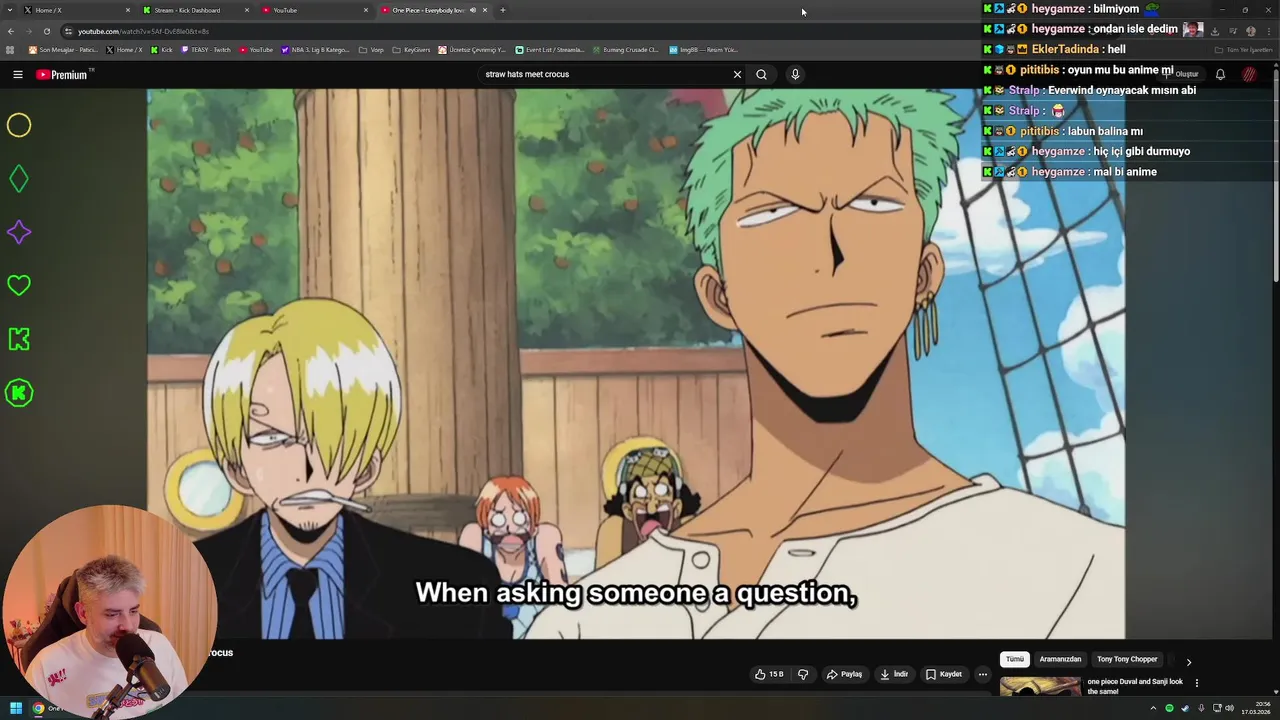Open the system tray volume icon
This screenshot has width=1280, height=720.
pos(1229,708)
